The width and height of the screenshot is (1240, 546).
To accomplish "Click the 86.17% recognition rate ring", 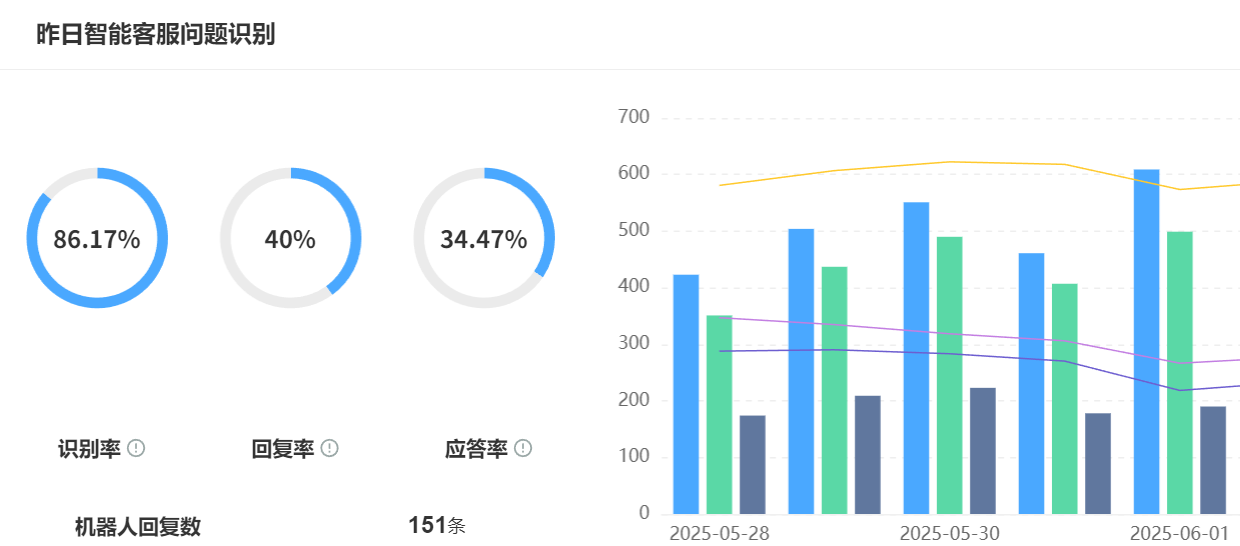I will click(x=97, y=239).
